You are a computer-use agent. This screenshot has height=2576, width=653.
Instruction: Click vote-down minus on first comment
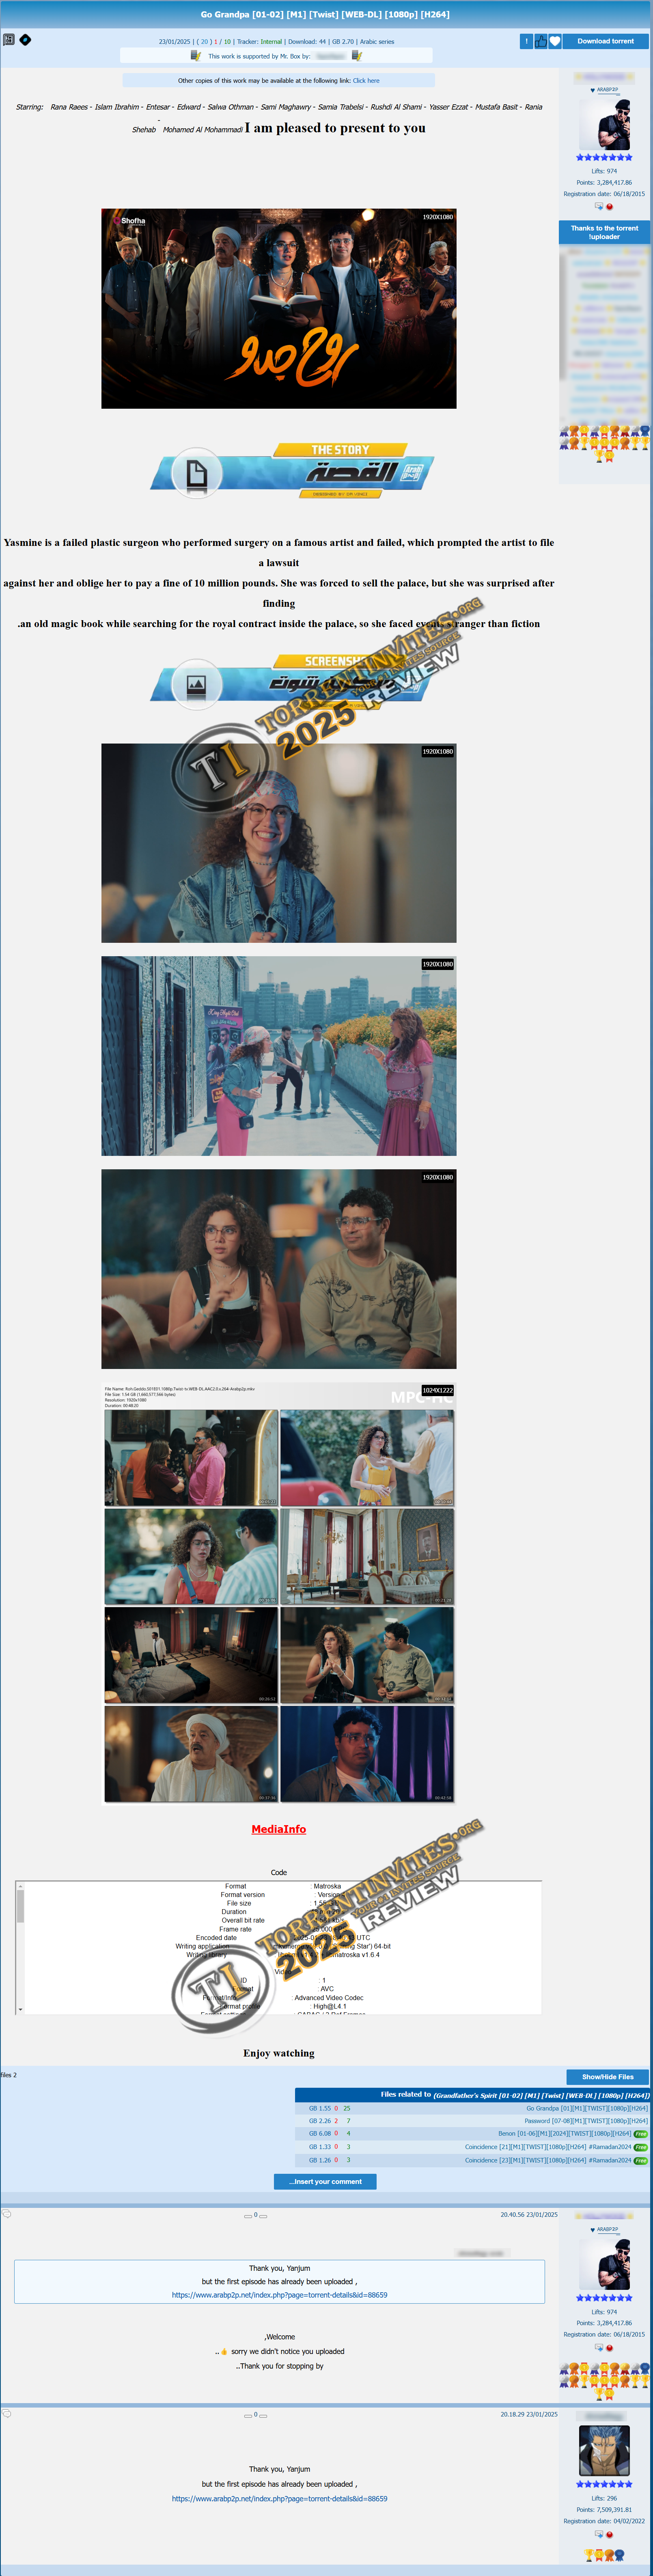point(248,2217)
